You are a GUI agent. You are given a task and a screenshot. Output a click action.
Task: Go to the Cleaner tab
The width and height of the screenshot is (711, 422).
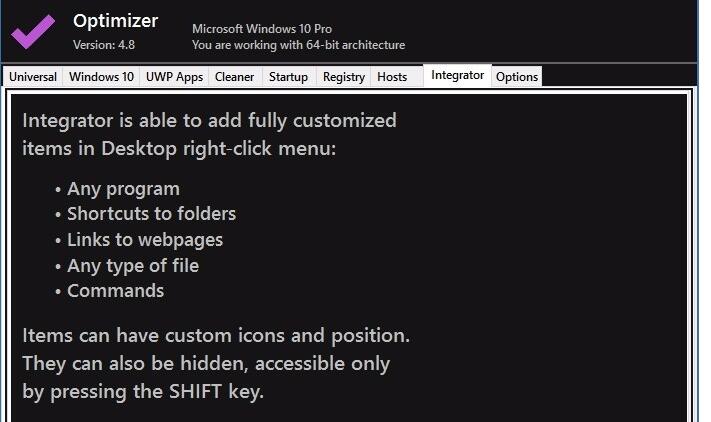234,77
